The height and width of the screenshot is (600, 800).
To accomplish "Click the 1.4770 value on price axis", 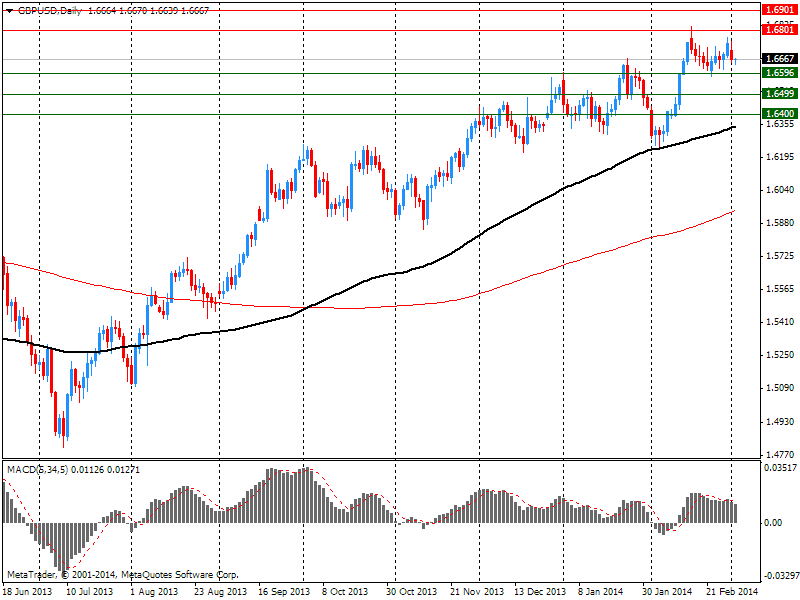I will coord(778,454).
